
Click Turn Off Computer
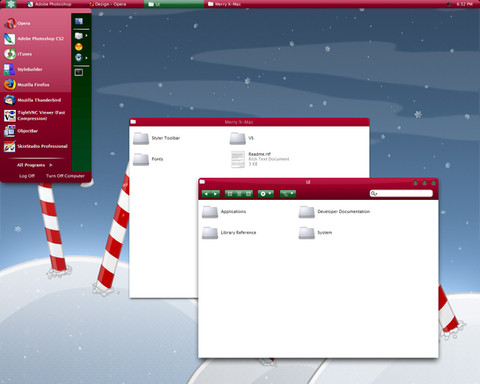(65, 176)
